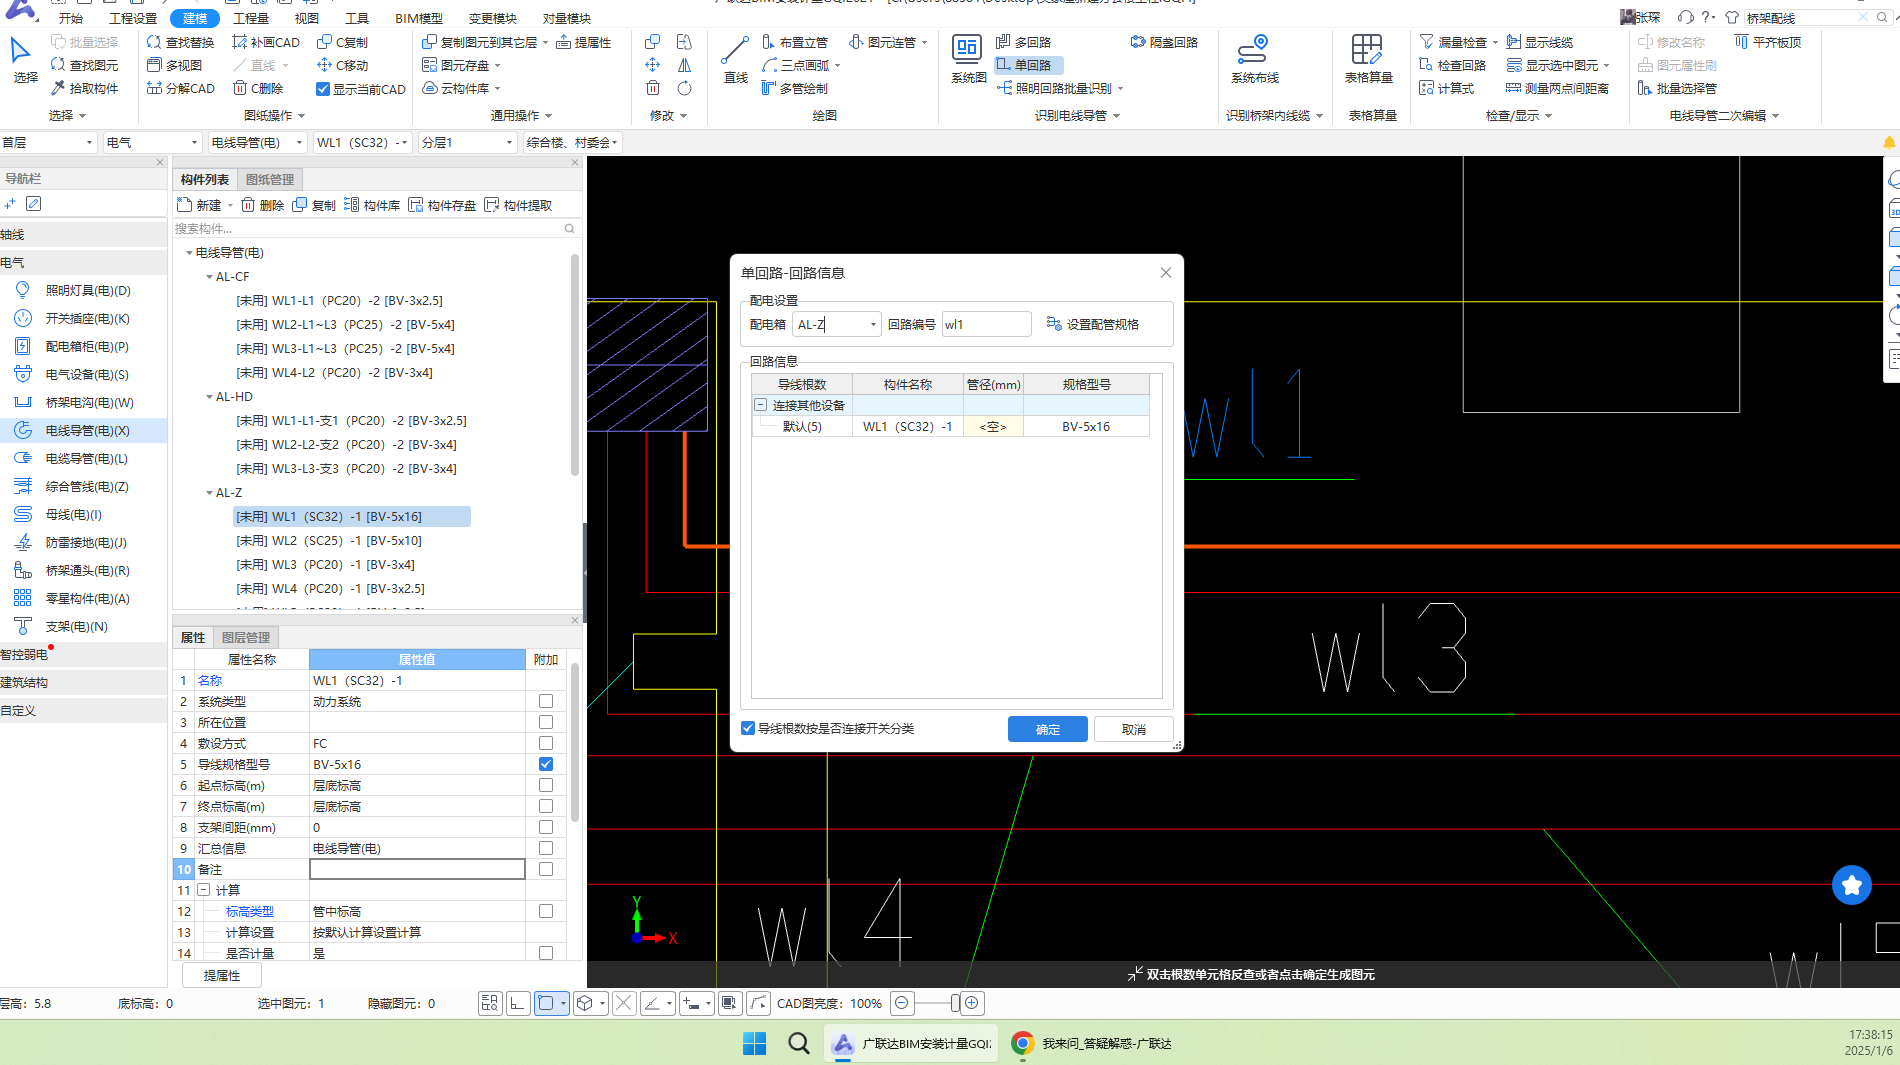The width and height of the screenshot is (1900, 1065).
Task: Click the blue star floating button
Action: 1851,885
